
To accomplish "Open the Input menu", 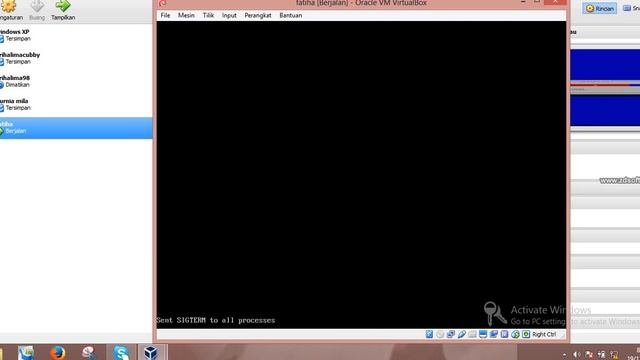I will (x=229, y=15).
